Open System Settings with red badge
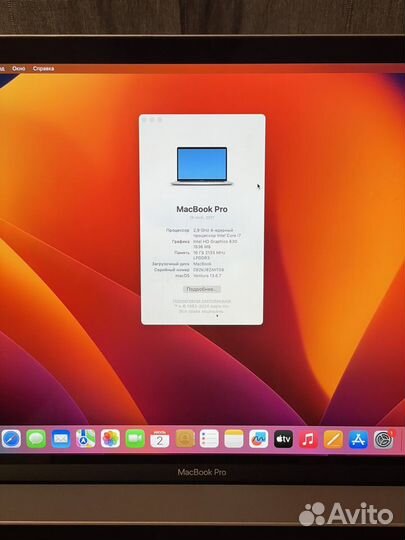Image resolution: width=405 pixels, height=540 pixels. point(384,440)
